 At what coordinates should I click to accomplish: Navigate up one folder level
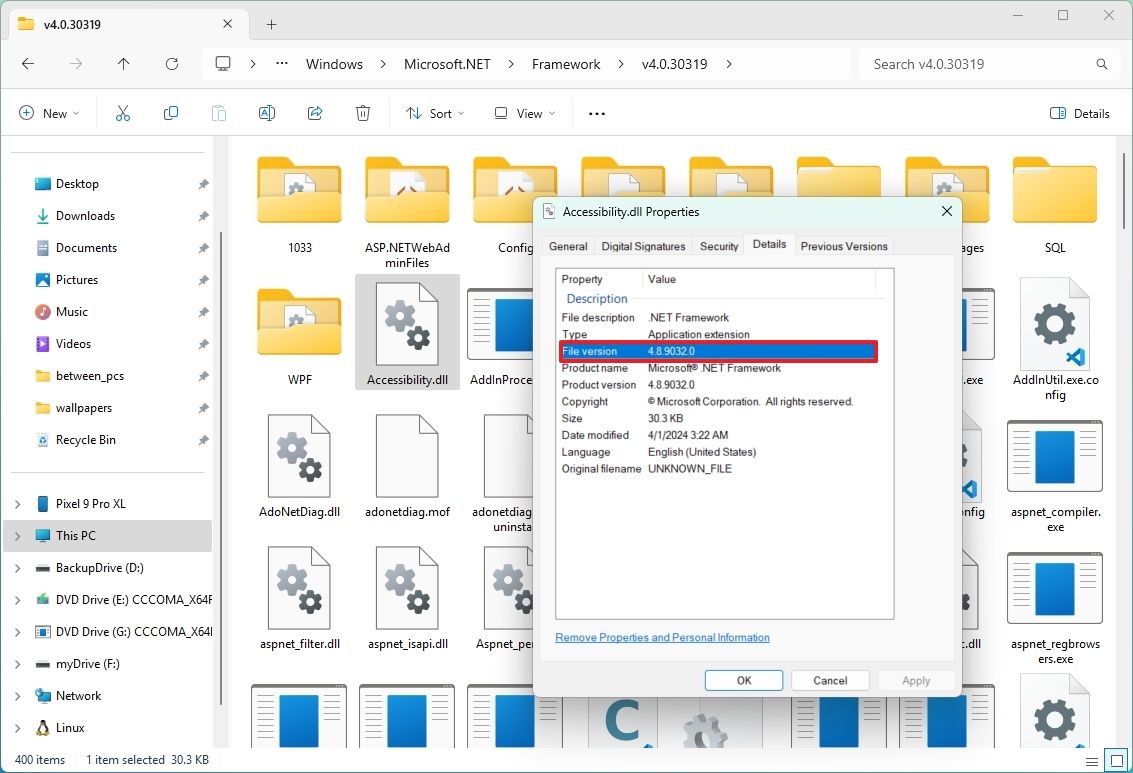pos(123,63)
